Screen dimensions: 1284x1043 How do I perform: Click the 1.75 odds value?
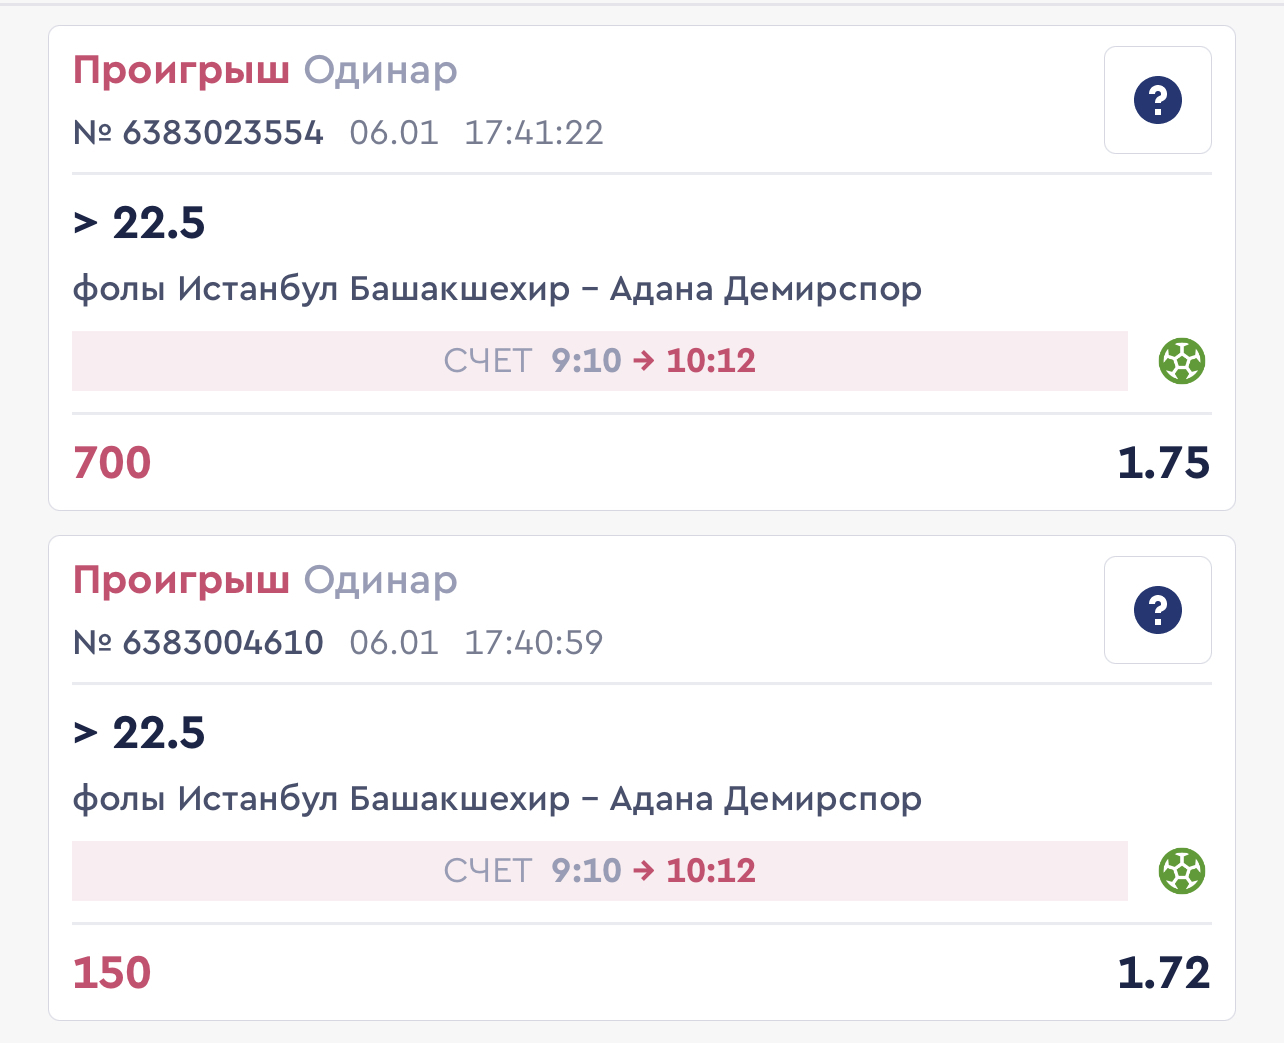tap(1164, 463)
